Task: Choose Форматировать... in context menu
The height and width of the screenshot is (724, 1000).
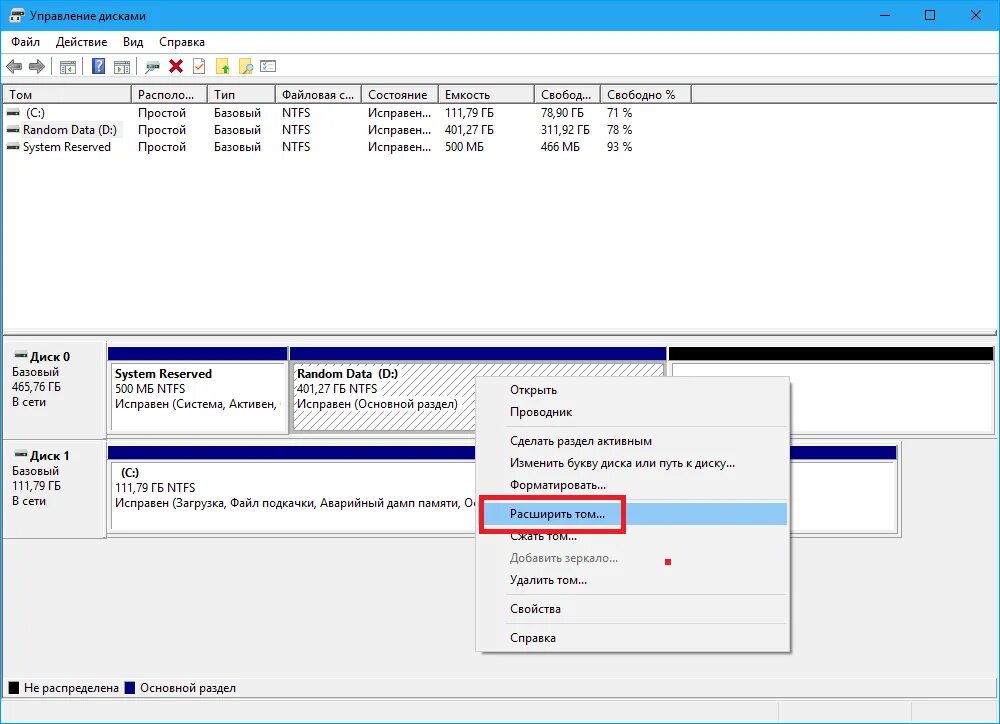Action: [x=633, y=485]
